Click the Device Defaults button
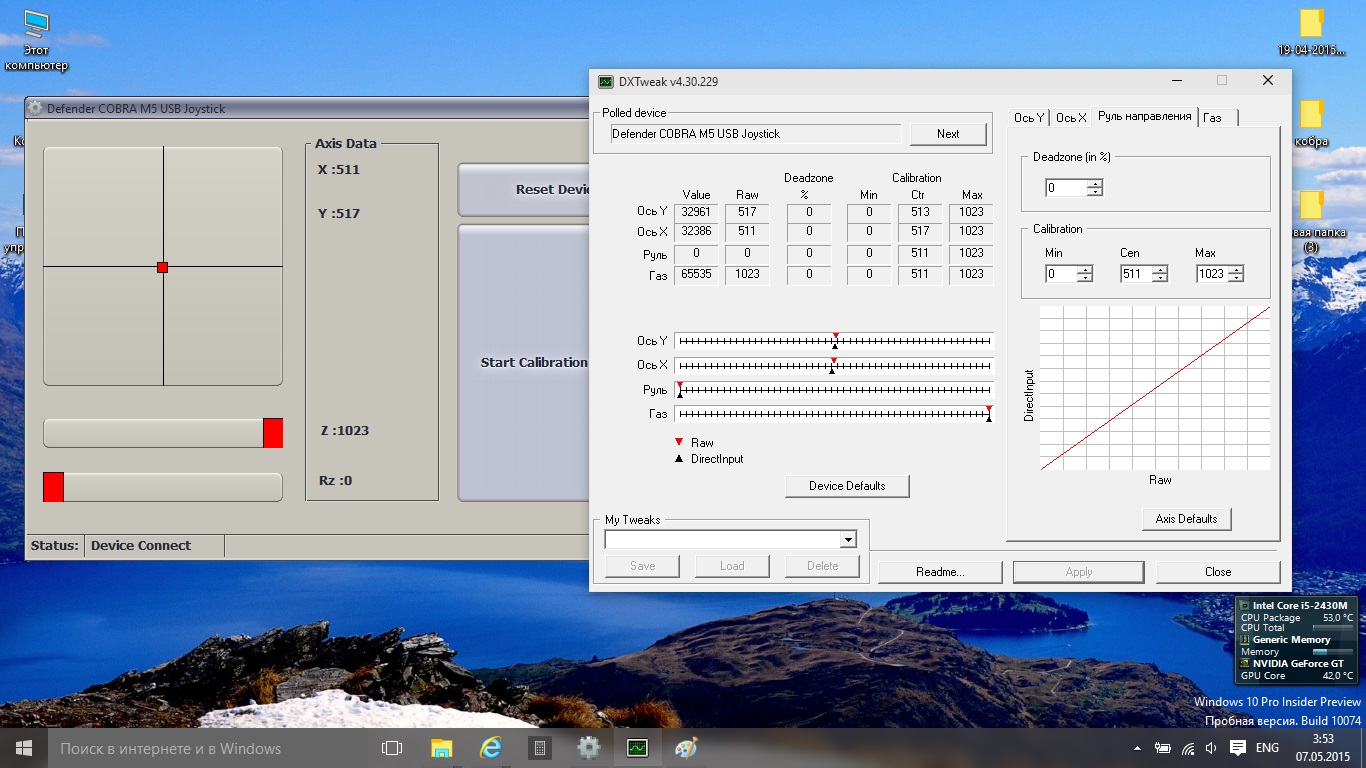The height and width of the screenshot is (768, 1366). pyautogui.click(x=847, y=486)
